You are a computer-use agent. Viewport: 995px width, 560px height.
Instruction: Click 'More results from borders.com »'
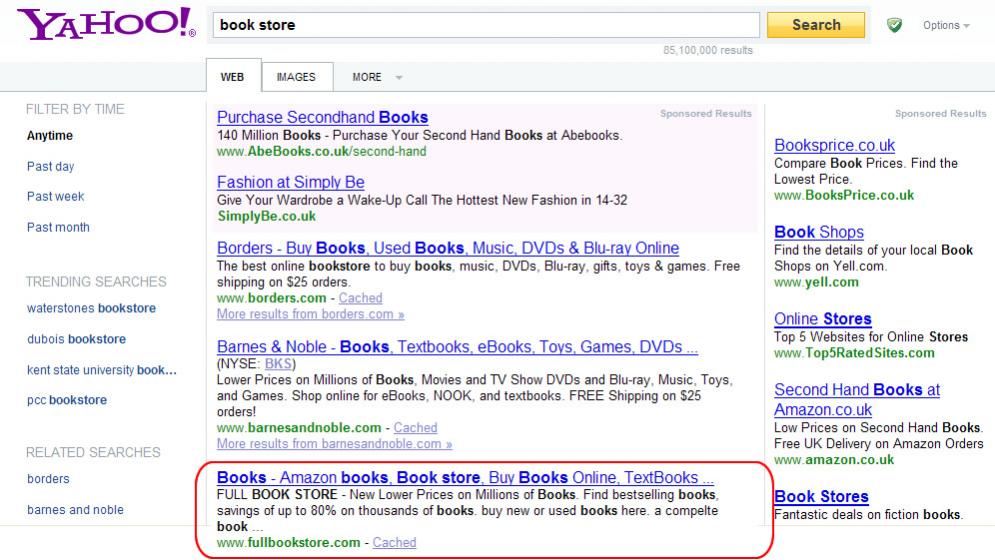[x=310, y=314]
